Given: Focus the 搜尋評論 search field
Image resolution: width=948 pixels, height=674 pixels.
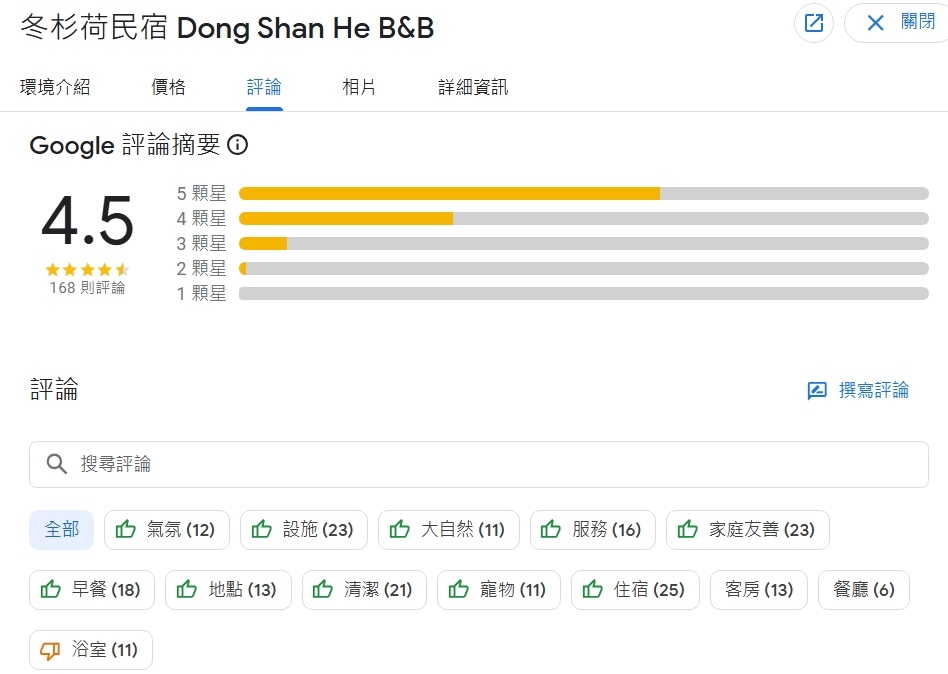Looking at the screenshot, I should click(490, 464).
